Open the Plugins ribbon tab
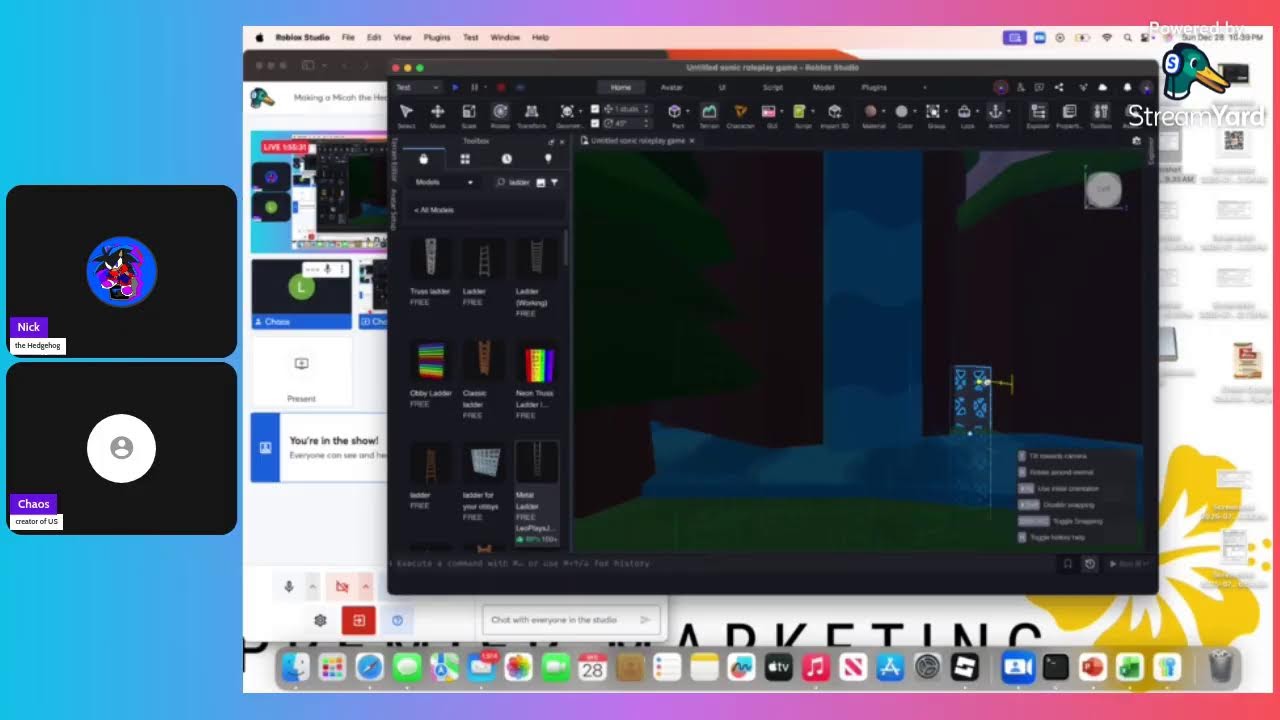 coord(874,87)
